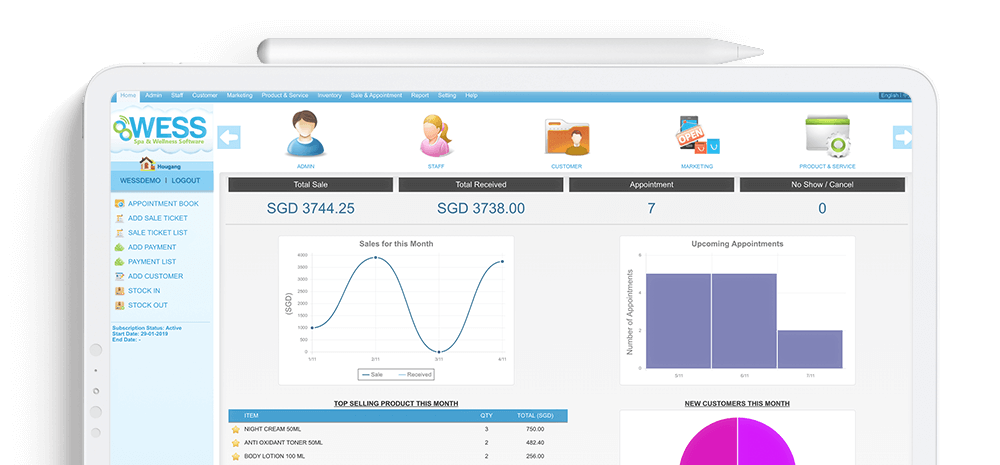
Task: Open the ADD PAYMENT link
Action: [x=152, y=247]
